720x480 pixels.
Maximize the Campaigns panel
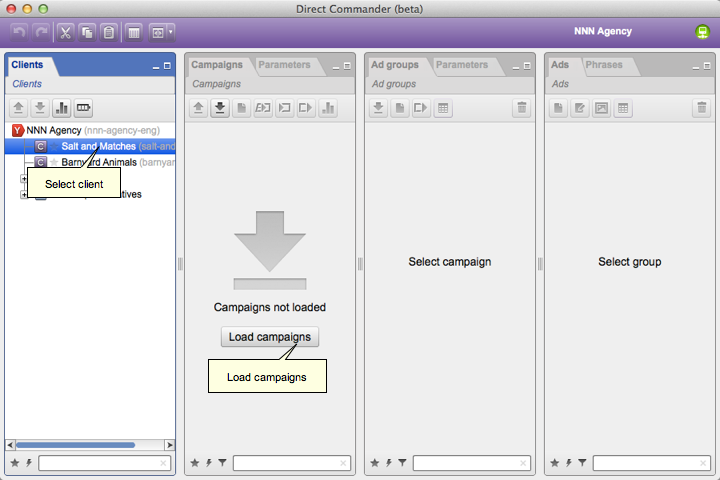[347, 67]
